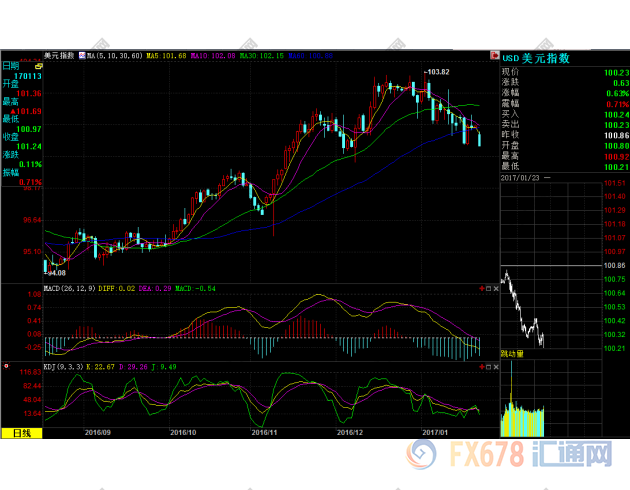Viewport: 630px width, 490px height.
Task: Click the 2016/11 date on time axis
Action: click(x=264, y=433)
